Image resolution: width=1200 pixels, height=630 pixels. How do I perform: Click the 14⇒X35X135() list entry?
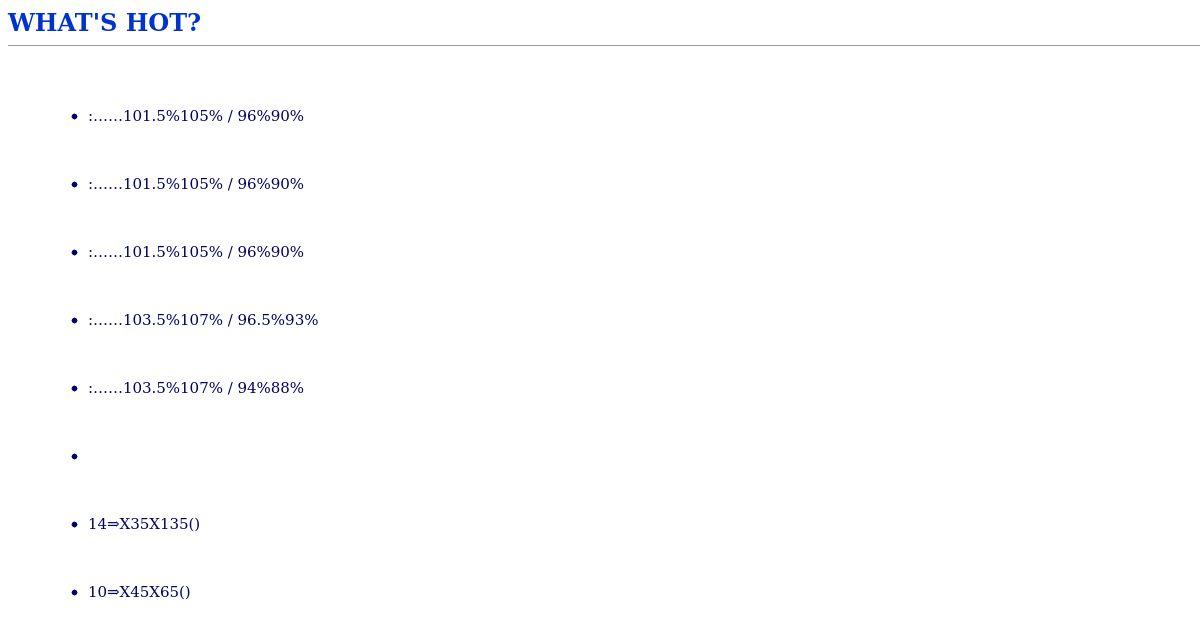144,524
